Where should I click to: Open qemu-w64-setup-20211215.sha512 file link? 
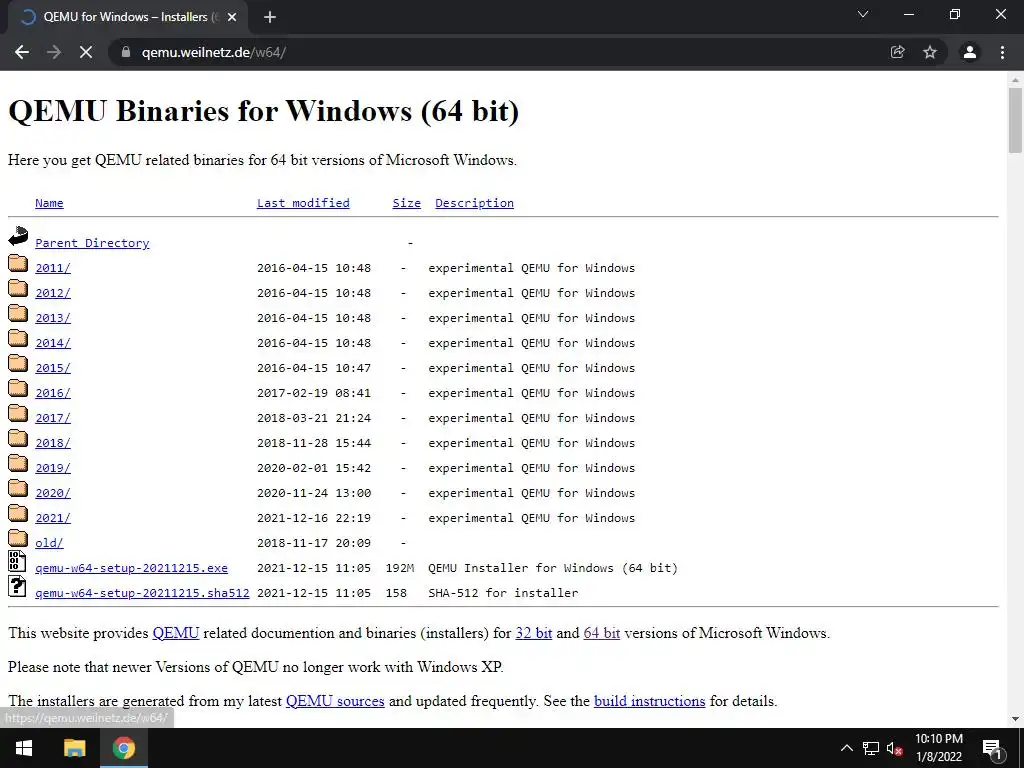[142, 593]
